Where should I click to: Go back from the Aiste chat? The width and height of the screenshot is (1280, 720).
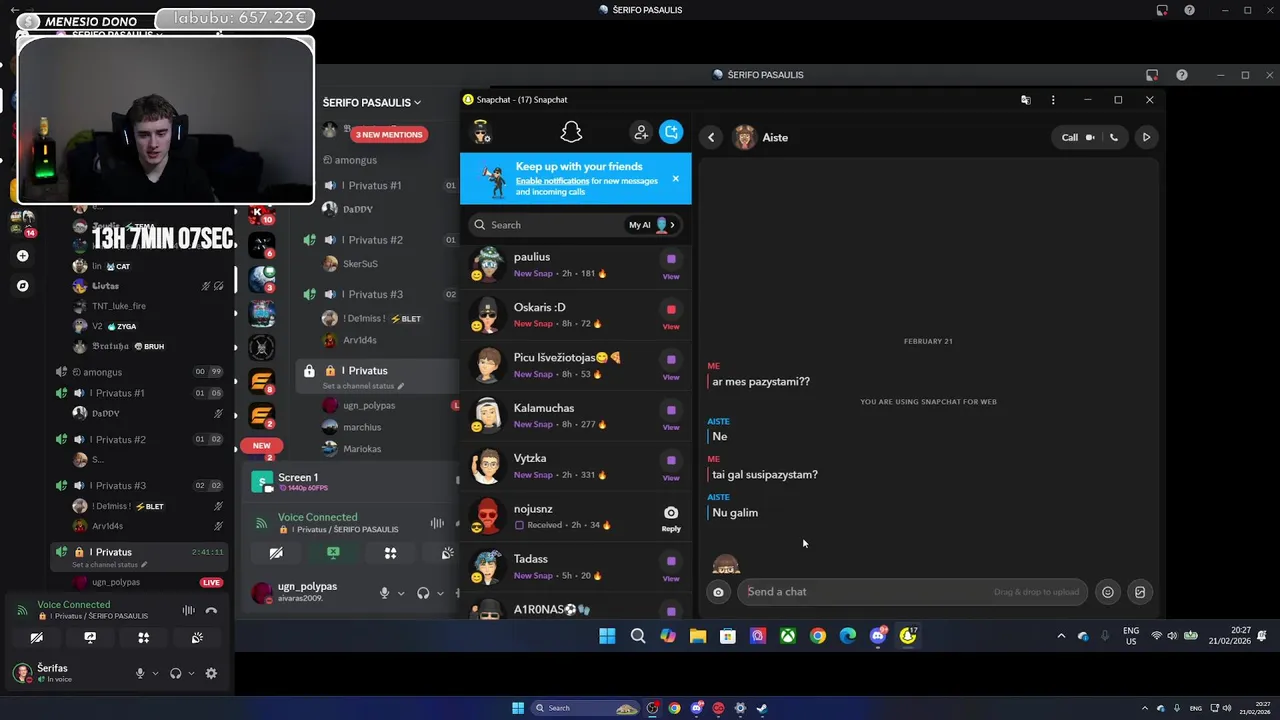click(x=711, y=138)
